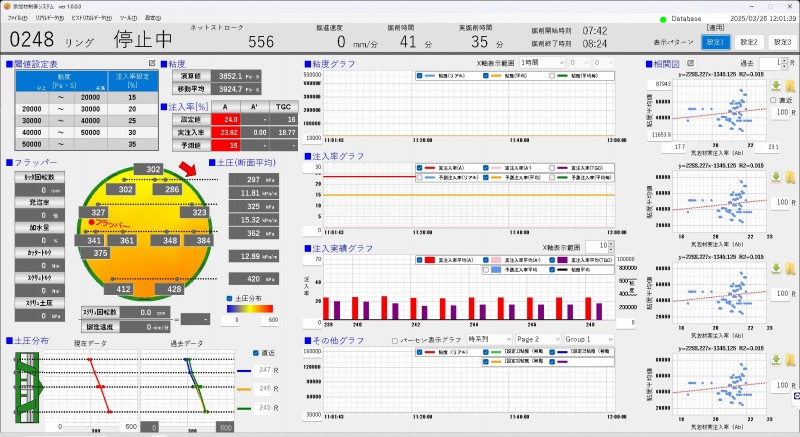The width and height of the screenshot is (800, 437).
Task: Toggle the 直近 checkbox in earth pressure distribution
Action: [x=254, y=353]
